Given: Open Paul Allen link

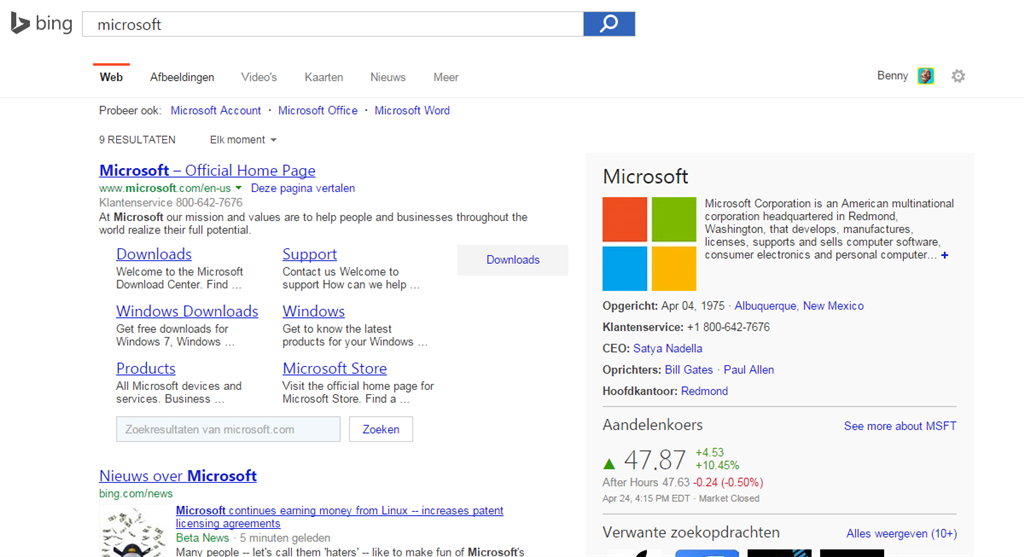Looking at the screenshot, I should [x=748, y=370].
